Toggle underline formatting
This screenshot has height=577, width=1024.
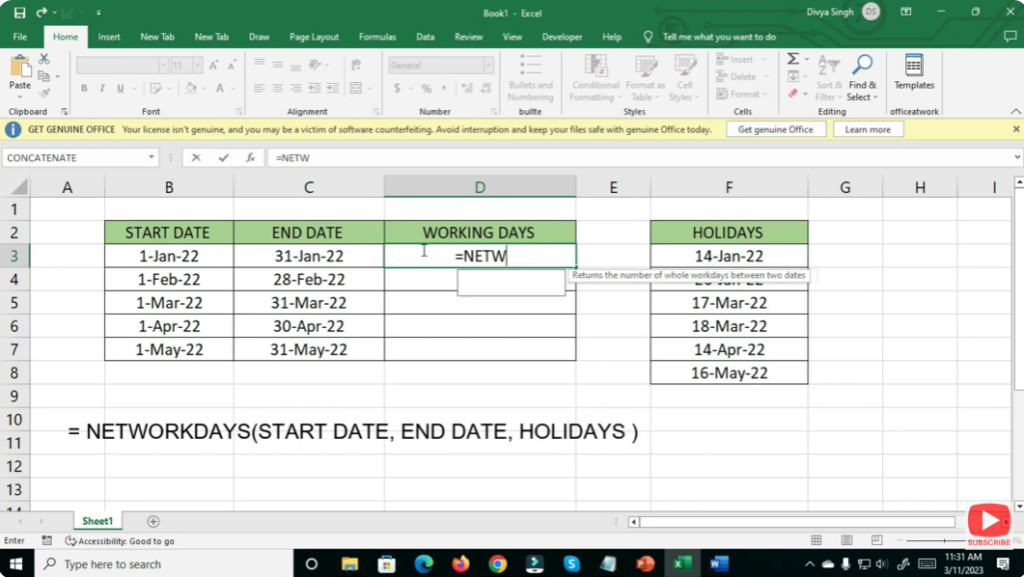tap(119, 88)
